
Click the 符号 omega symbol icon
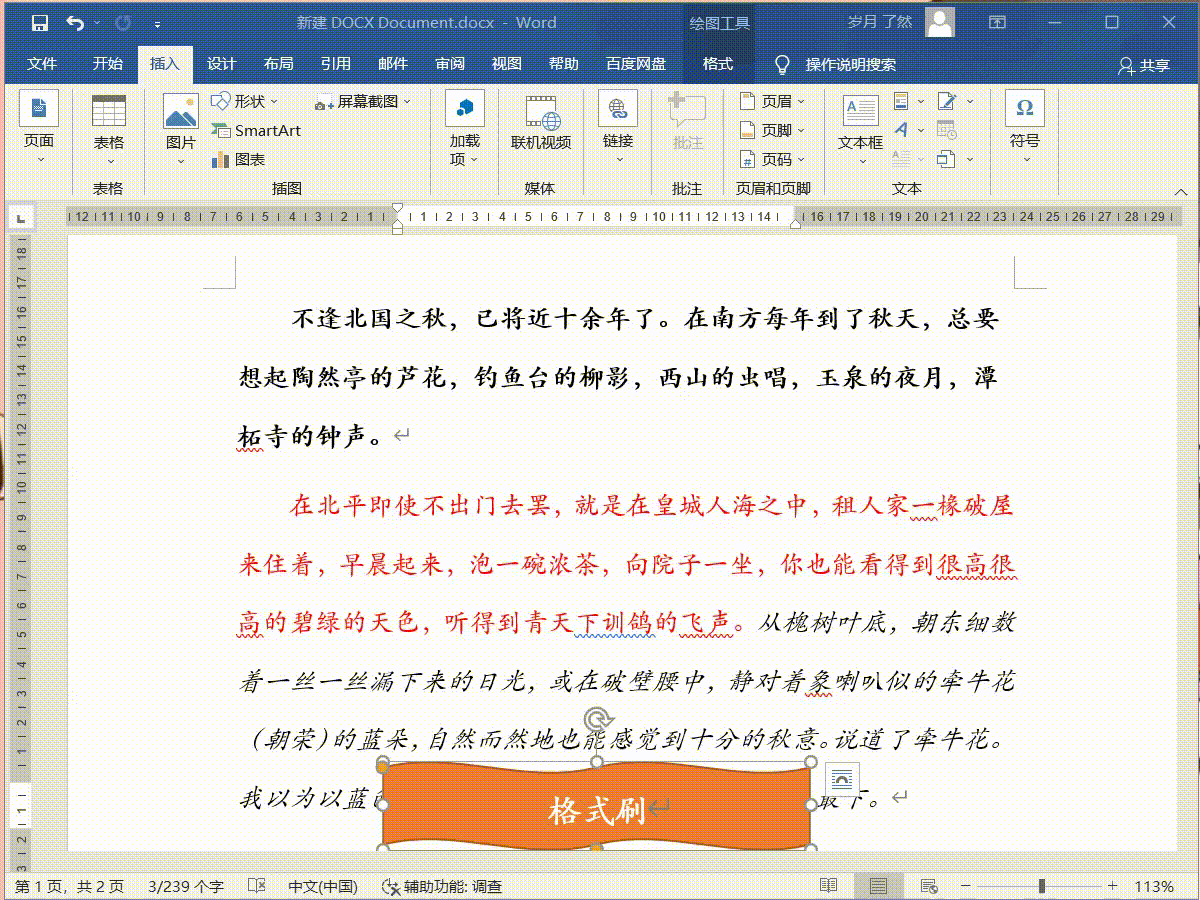click(1025, 107)
